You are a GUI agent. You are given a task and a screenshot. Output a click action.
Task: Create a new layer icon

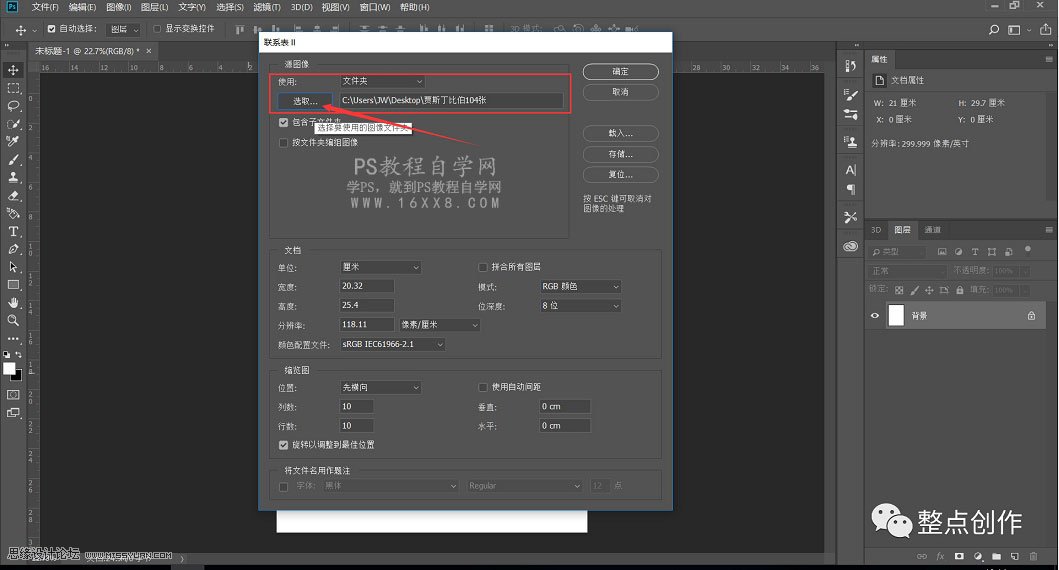tap(1014, 556)
